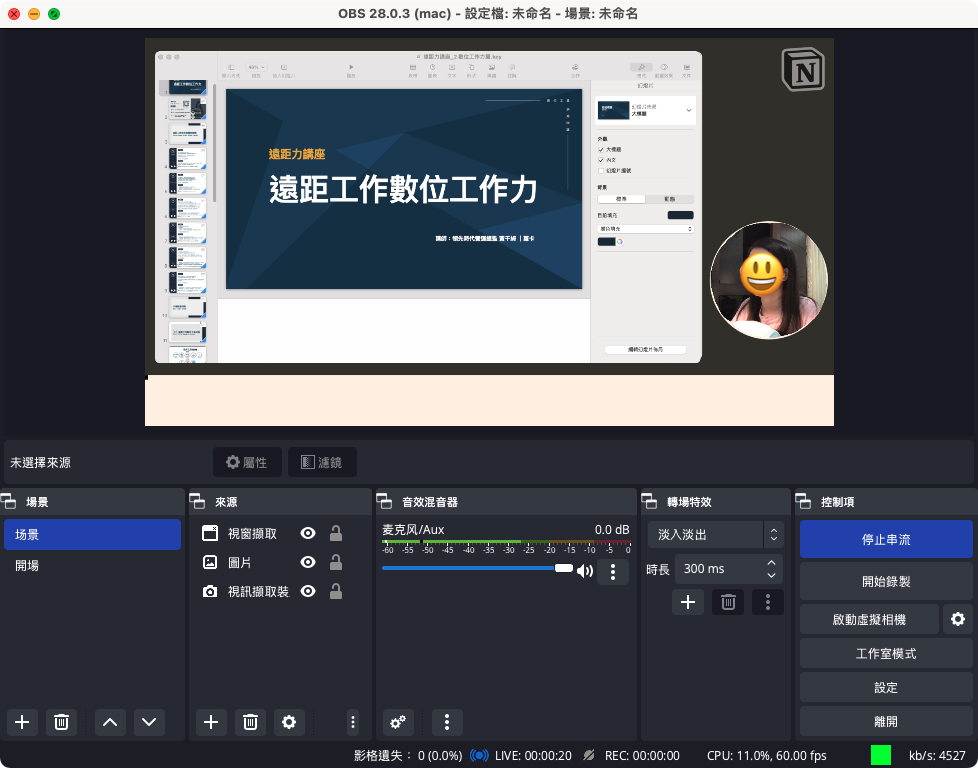The image size is (978, 768).
Task: Click the green connection status square
Action: click(881, 755)
